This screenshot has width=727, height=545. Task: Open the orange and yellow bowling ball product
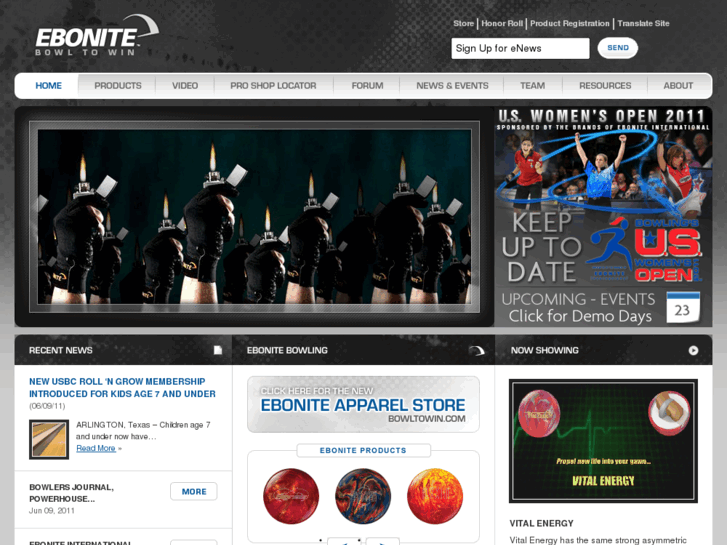435,496
